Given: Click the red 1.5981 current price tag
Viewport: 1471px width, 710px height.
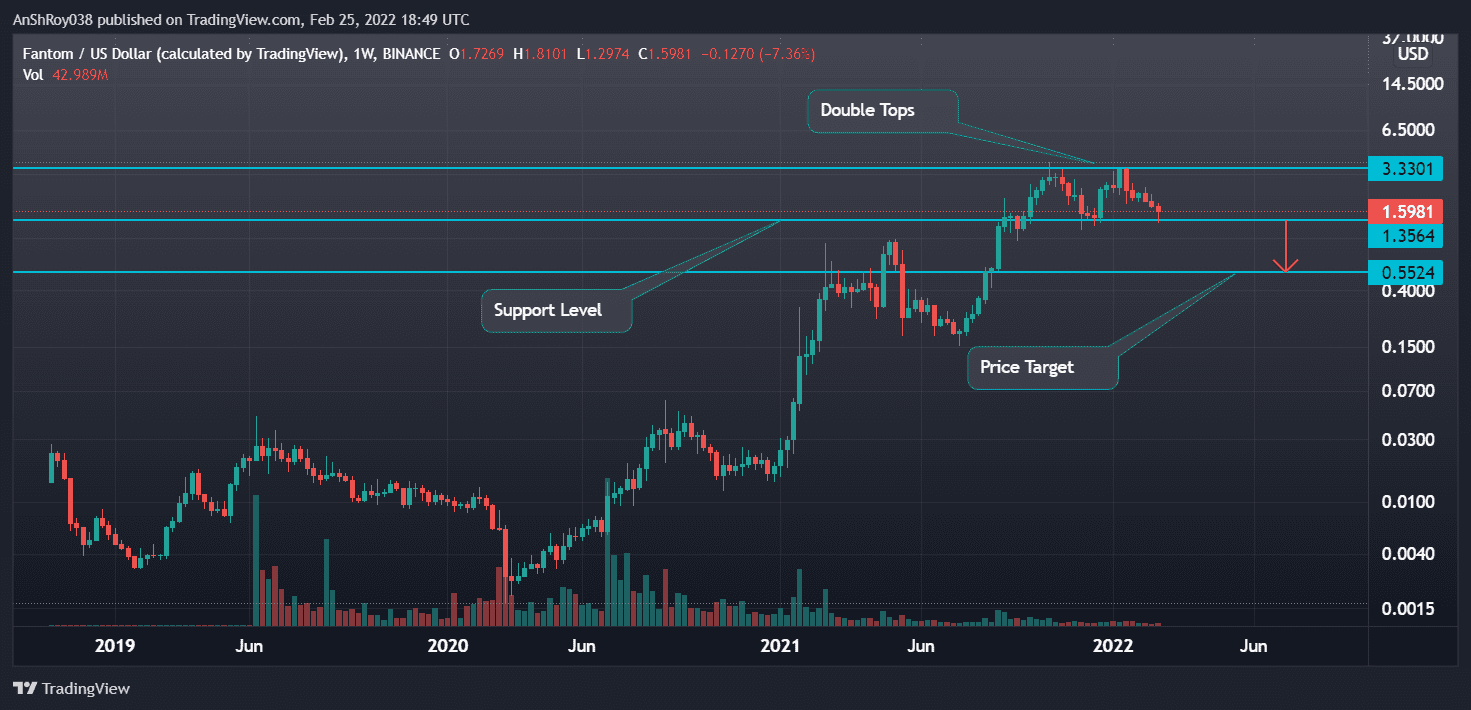Looking at the screenshot, I should 1404,211.
